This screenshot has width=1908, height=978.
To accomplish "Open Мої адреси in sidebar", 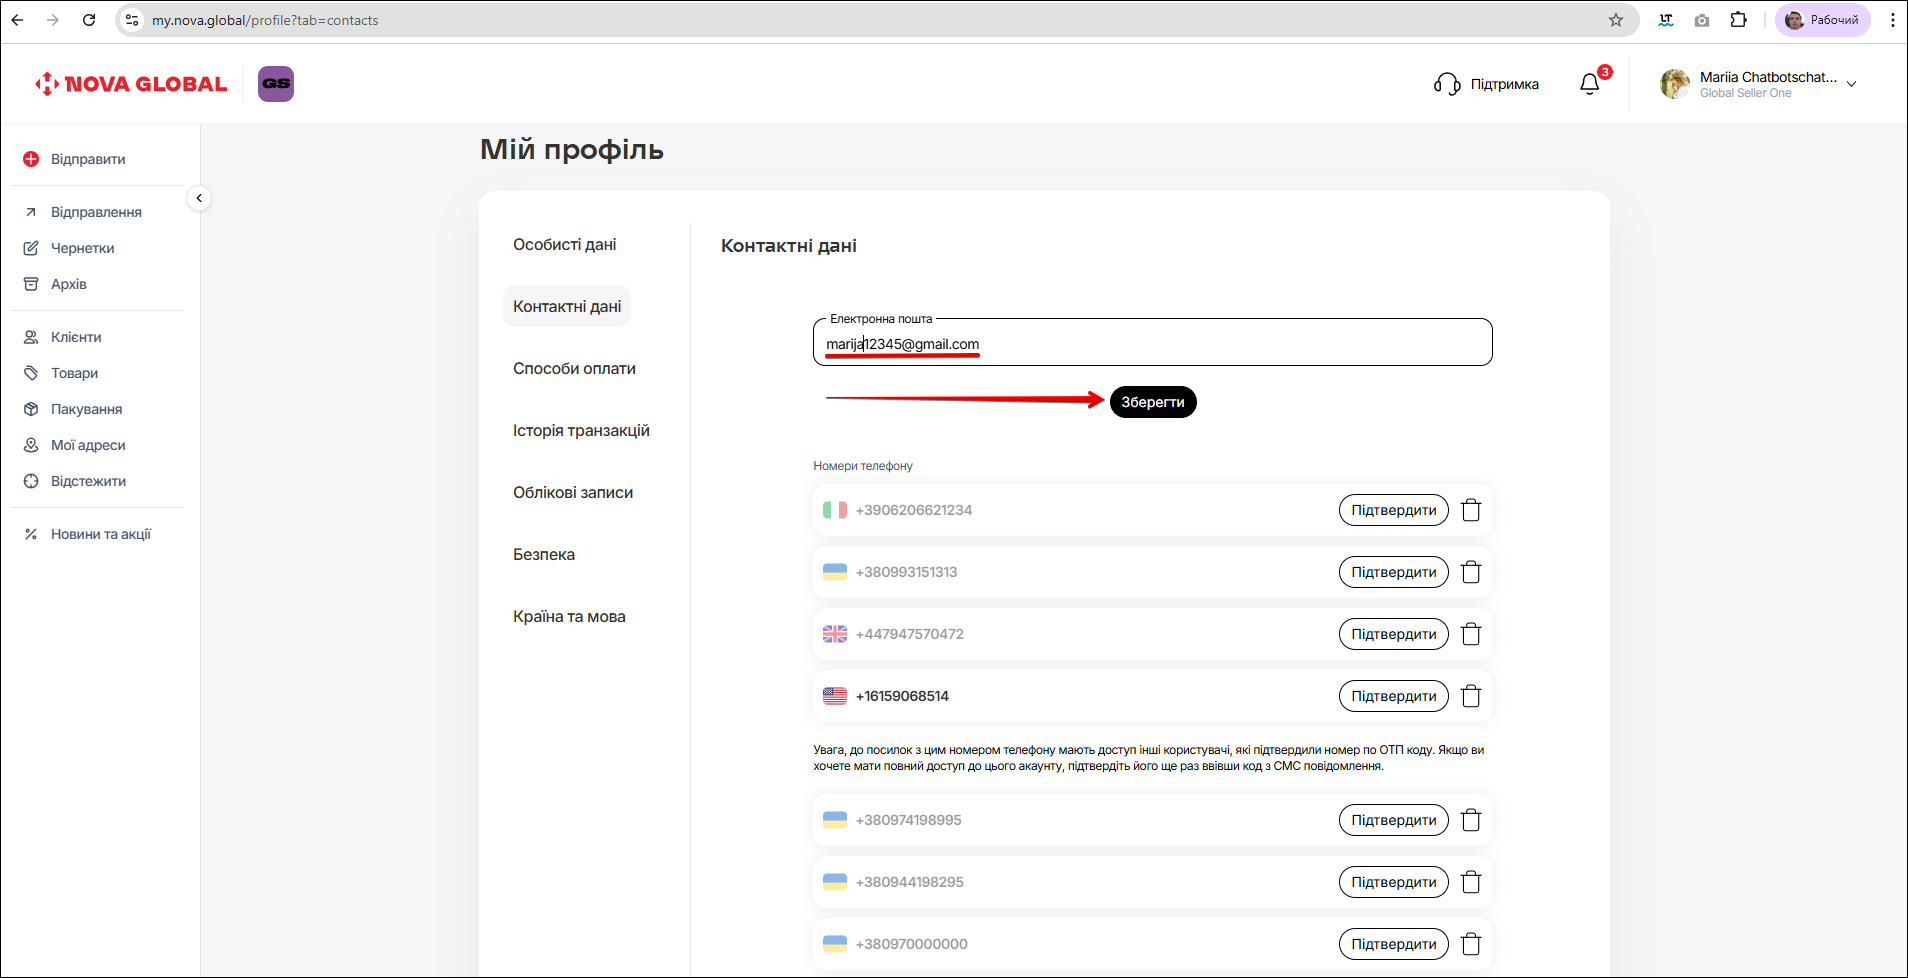I will pyautogui.click(x=88, y=445).
